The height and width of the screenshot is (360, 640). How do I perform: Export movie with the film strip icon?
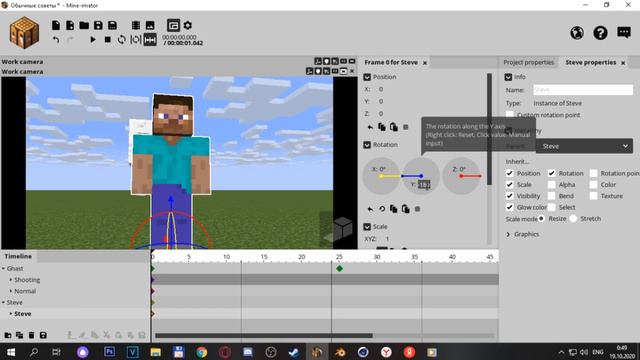(136, 25)
